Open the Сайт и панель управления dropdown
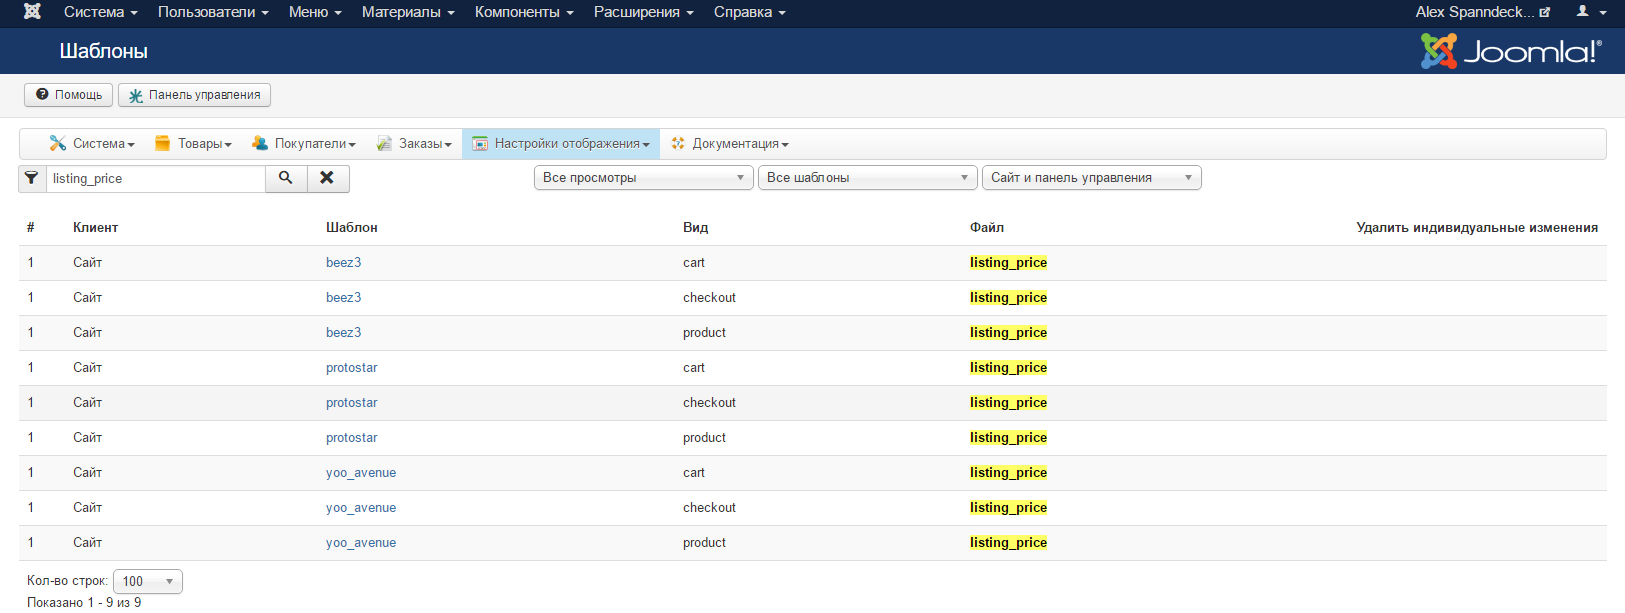The width and height of the screenshot is (1625, 613). point(1091,178)
